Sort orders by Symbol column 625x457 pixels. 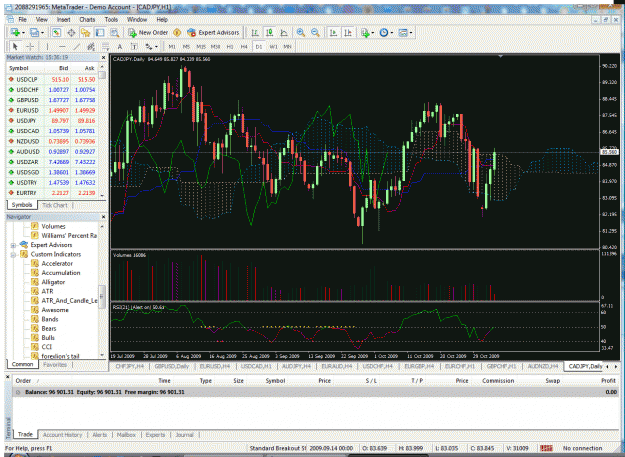point(275,381)
